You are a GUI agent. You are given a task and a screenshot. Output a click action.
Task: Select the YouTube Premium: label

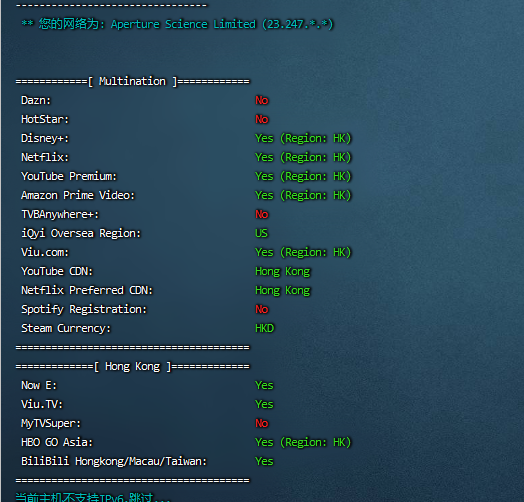click(69, 176)
